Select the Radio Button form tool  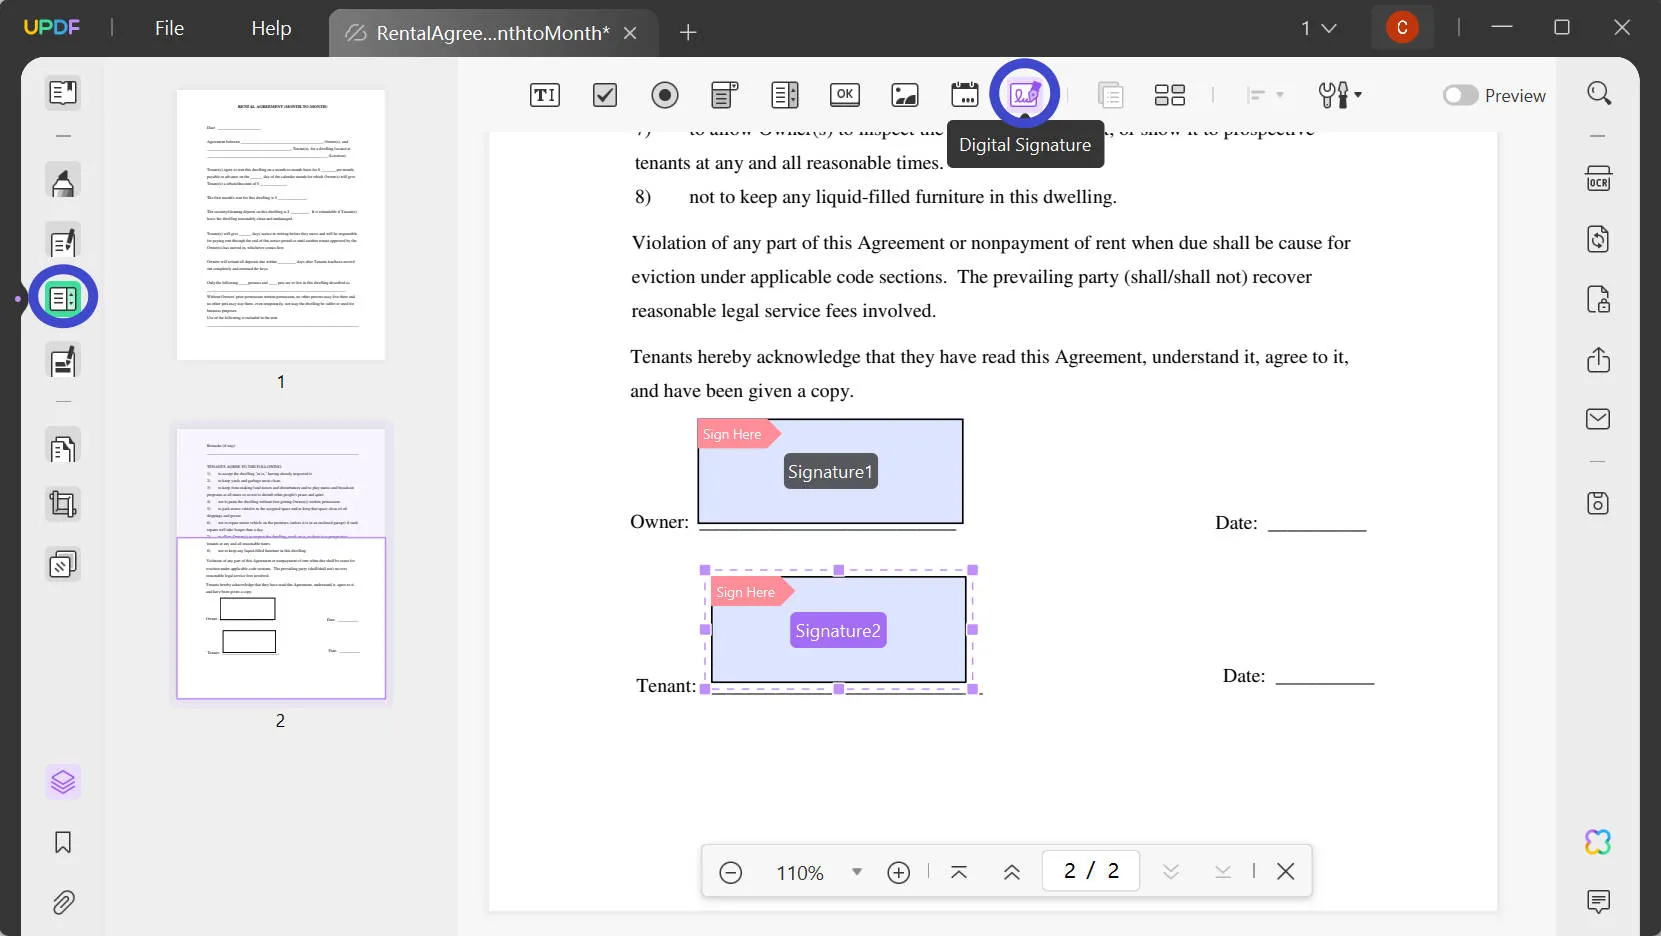pyautogui.click(x=664, y=95)
